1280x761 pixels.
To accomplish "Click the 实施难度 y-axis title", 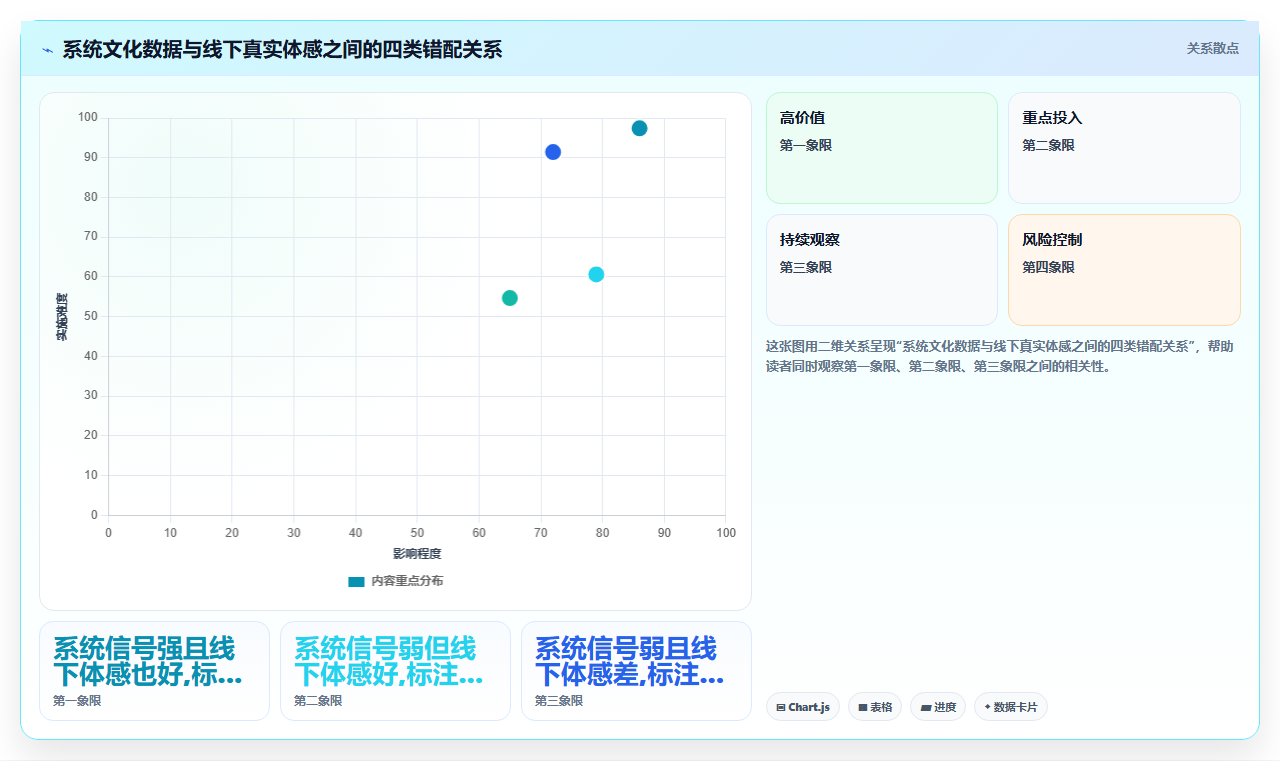I will pyautogui.click(x=61, y=317).
